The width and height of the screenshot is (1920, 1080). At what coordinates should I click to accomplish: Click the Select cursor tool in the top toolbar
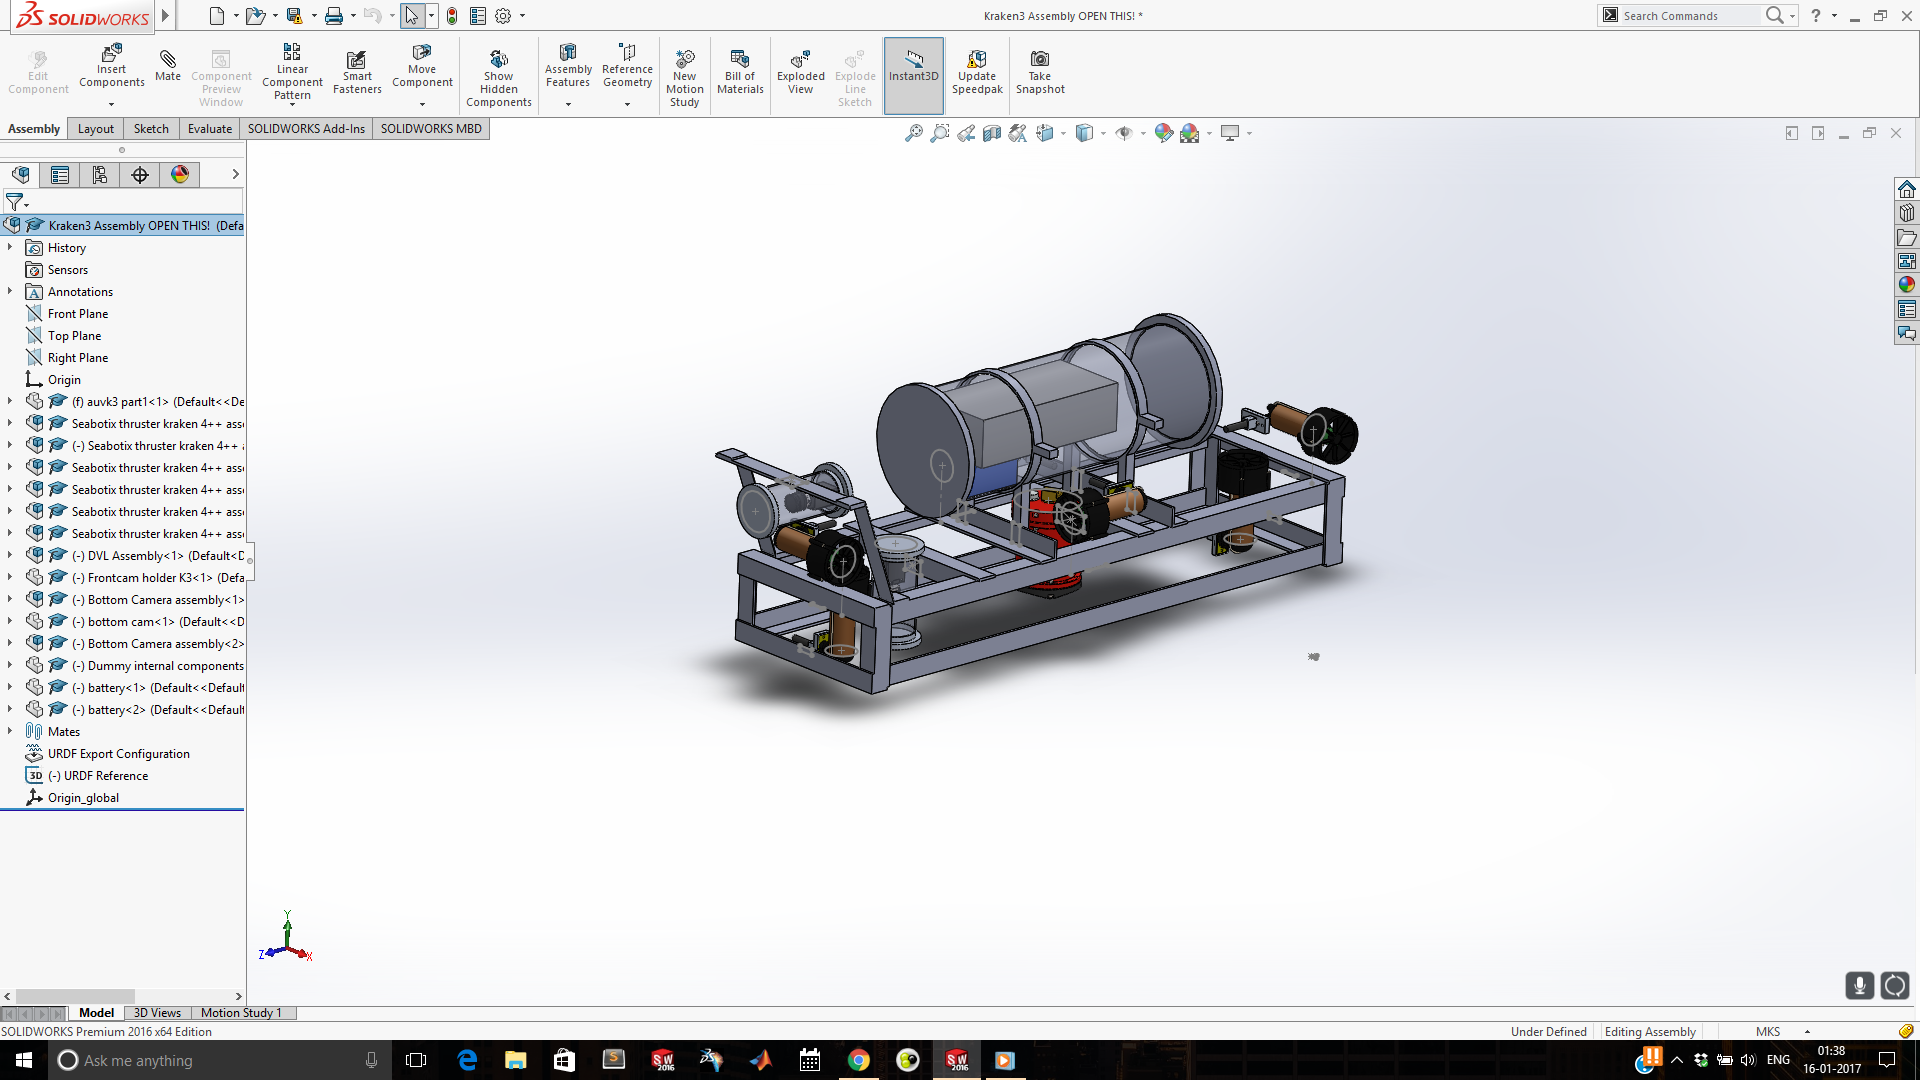412,16
